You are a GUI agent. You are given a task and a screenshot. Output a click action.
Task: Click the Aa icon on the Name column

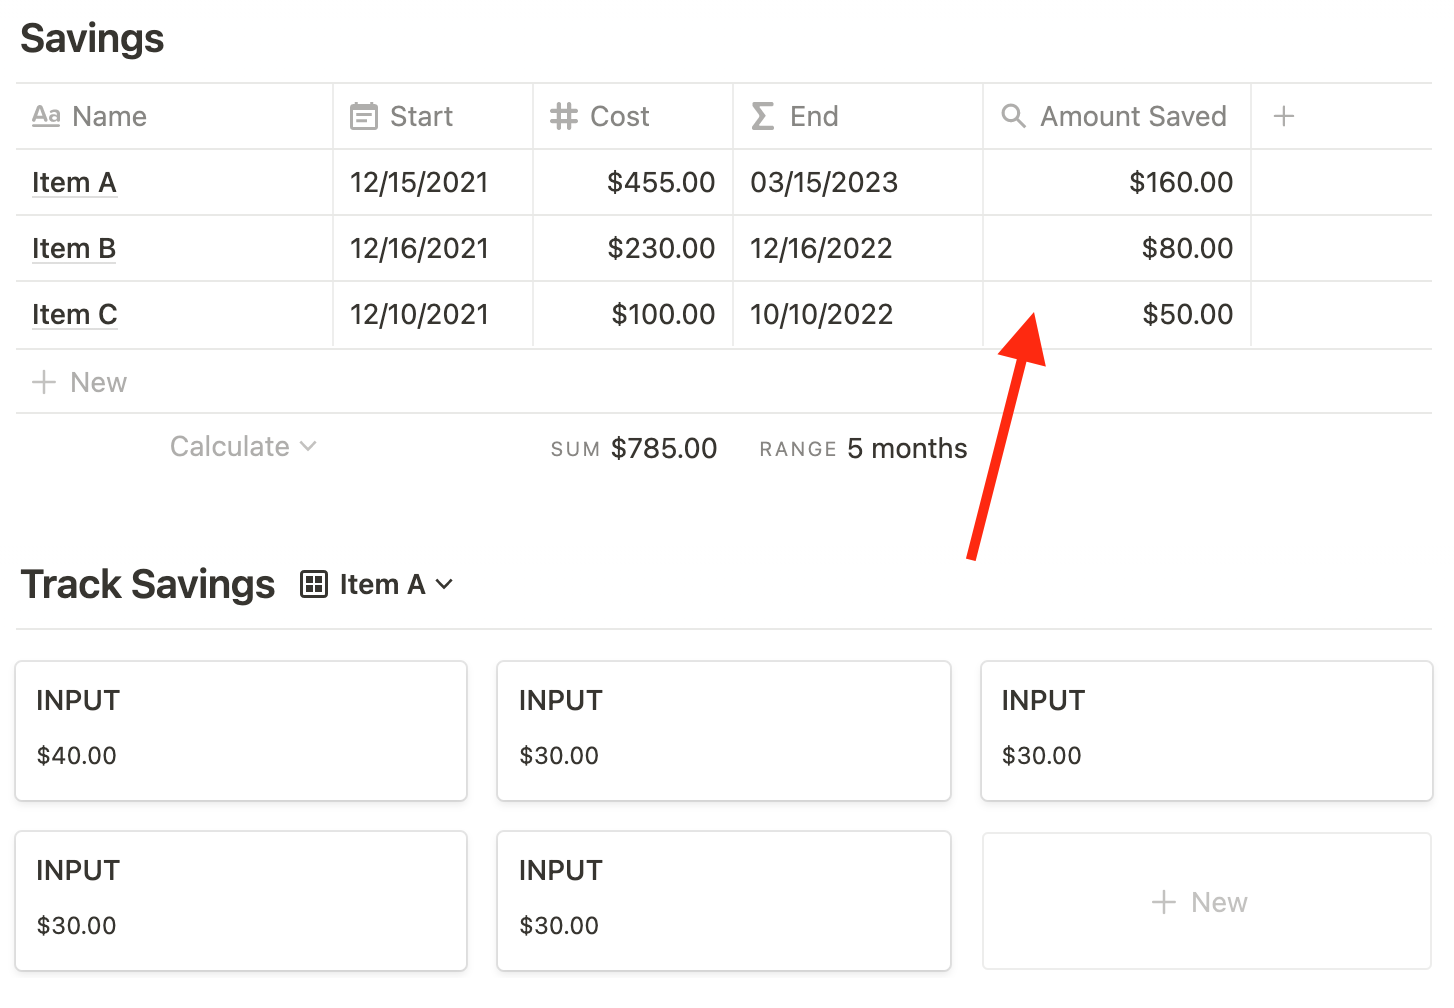pos(46,116)
